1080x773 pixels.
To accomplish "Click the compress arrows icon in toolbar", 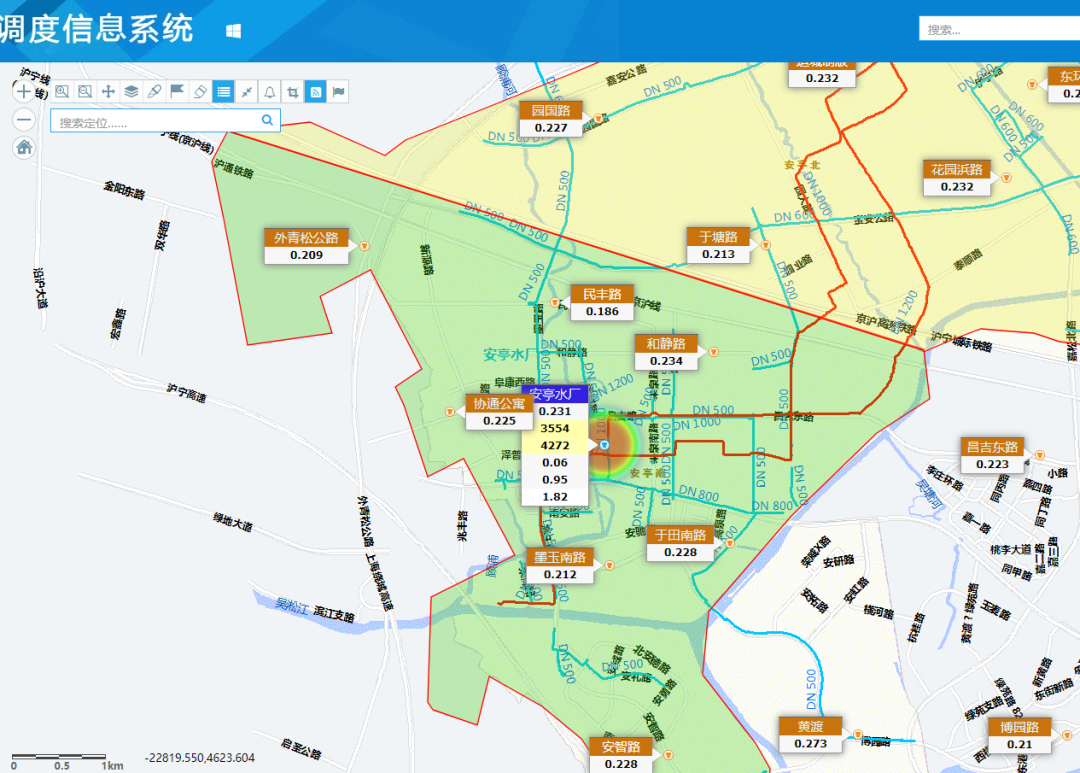I will pos(246,91).
